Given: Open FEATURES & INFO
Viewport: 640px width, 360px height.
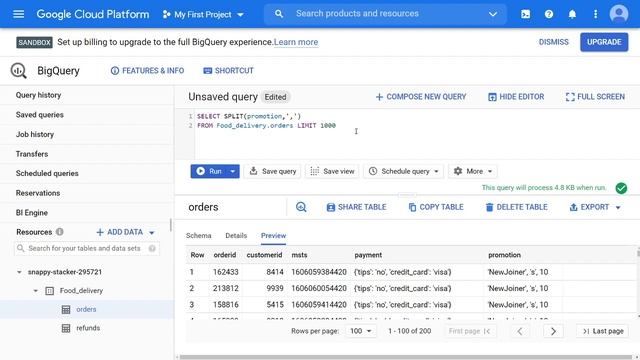Looking at the screenshot, I should [147, 71].
